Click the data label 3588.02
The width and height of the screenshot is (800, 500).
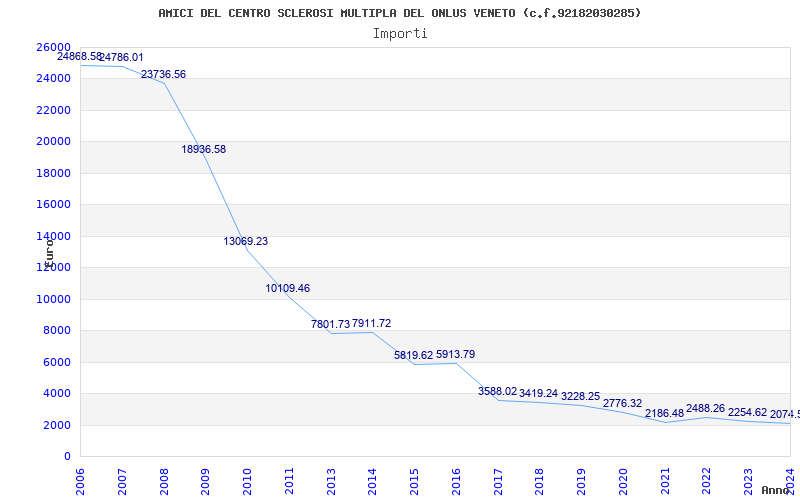[x=497, y=391]
